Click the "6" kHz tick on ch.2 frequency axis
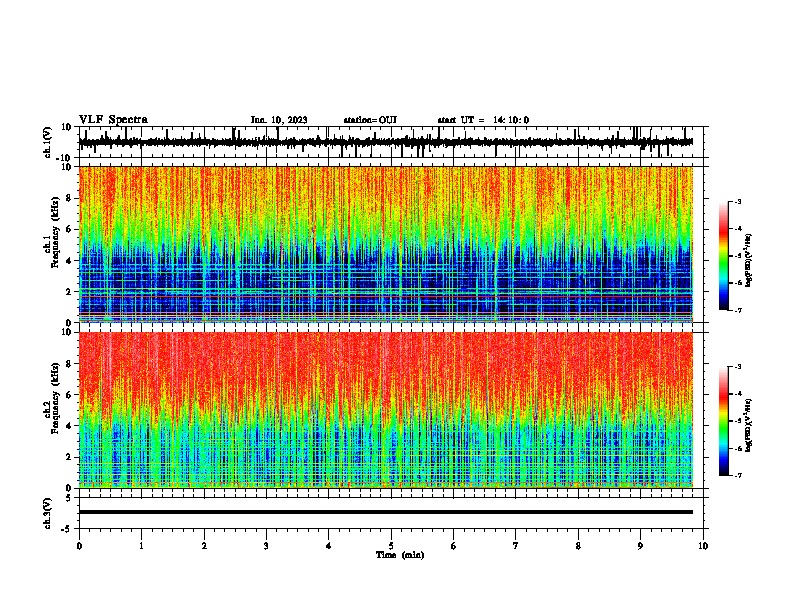Viewport: 792px width, 612px height. [70, 395]
